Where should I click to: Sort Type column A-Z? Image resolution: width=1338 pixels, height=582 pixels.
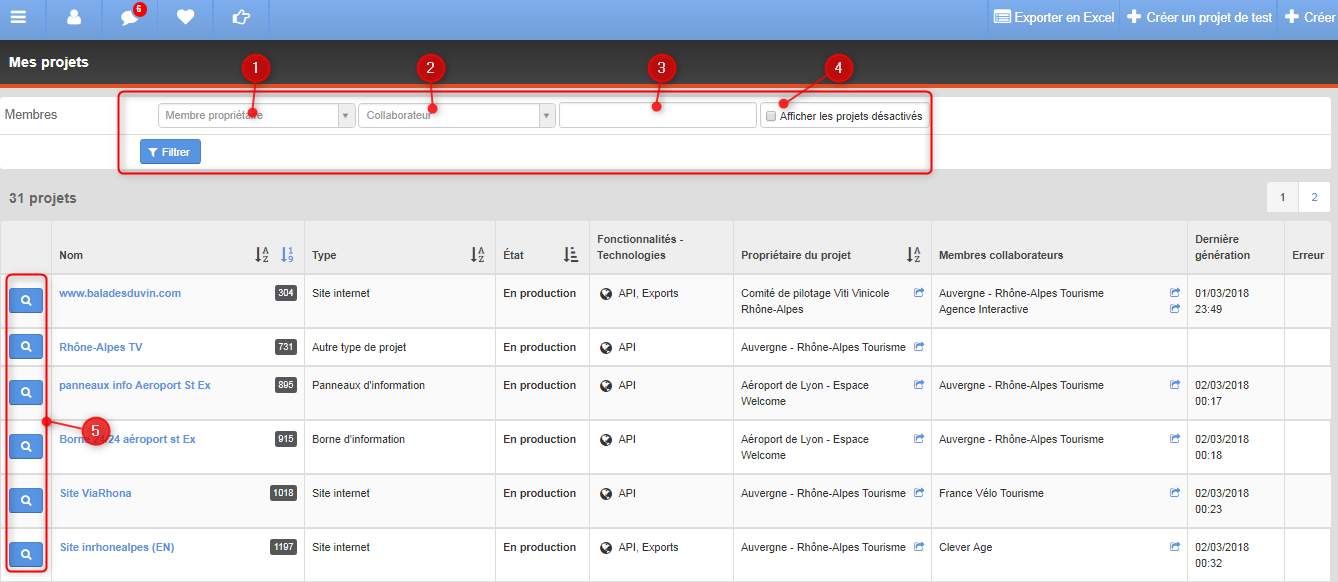[x=478, y=255]
